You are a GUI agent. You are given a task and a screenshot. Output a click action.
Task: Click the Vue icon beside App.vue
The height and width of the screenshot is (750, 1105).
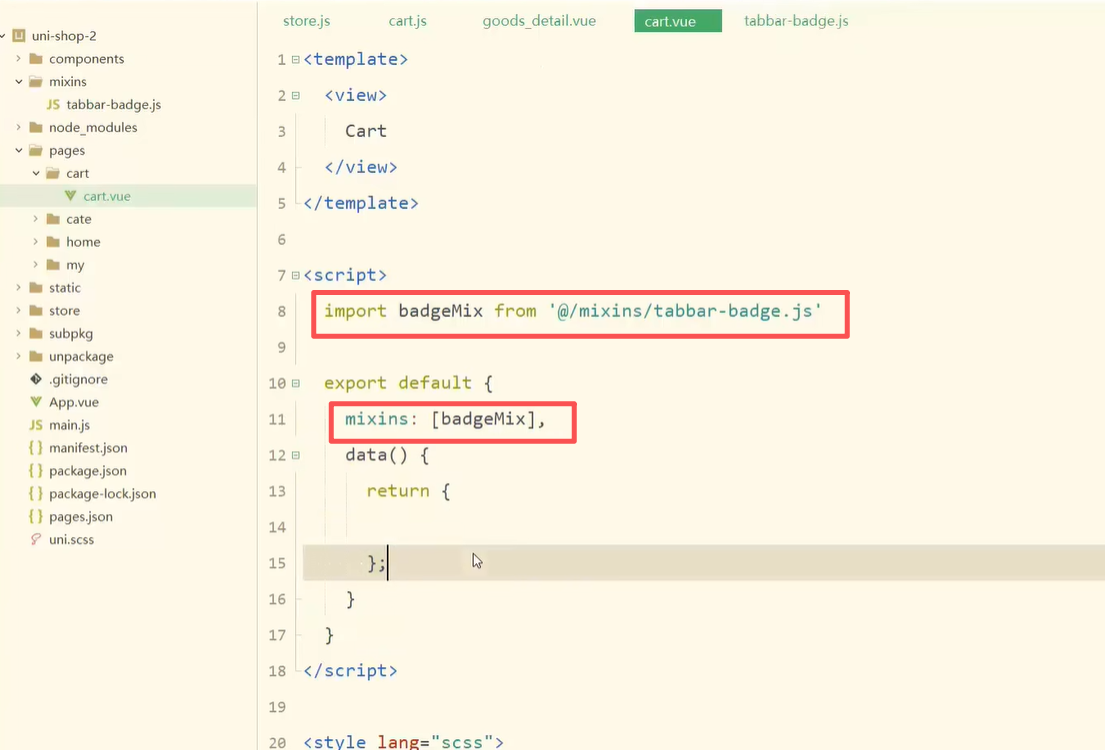[x=36, y=402]
